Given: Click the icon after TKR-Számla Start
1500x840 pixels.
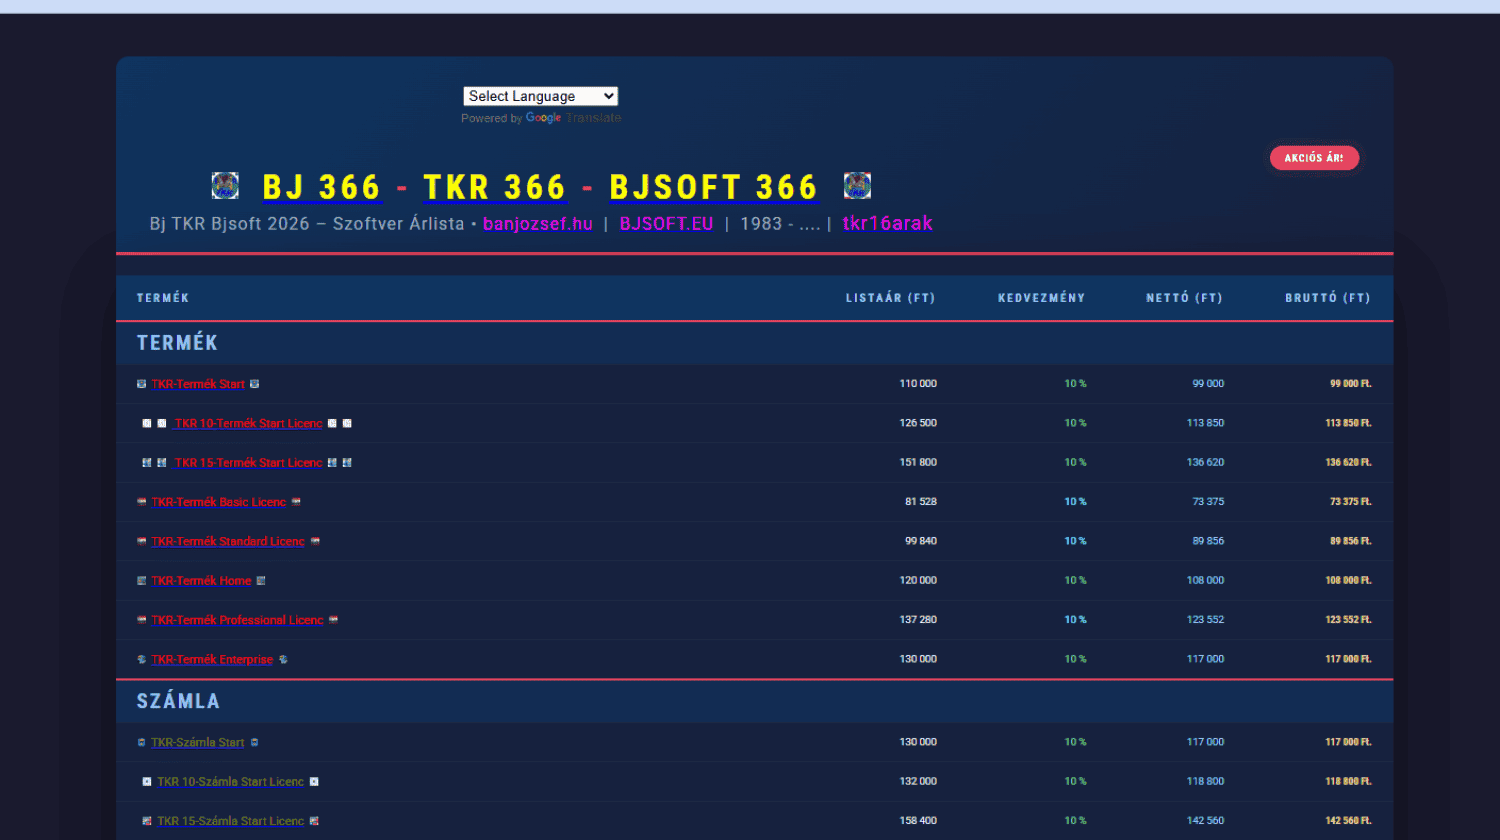Looking at the screenshot, I should (254, 743).
